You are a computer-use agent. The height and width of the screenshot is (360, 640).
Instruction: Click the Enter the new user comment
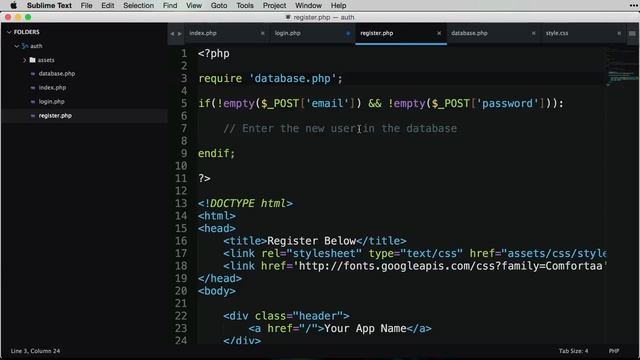[340, 129]
